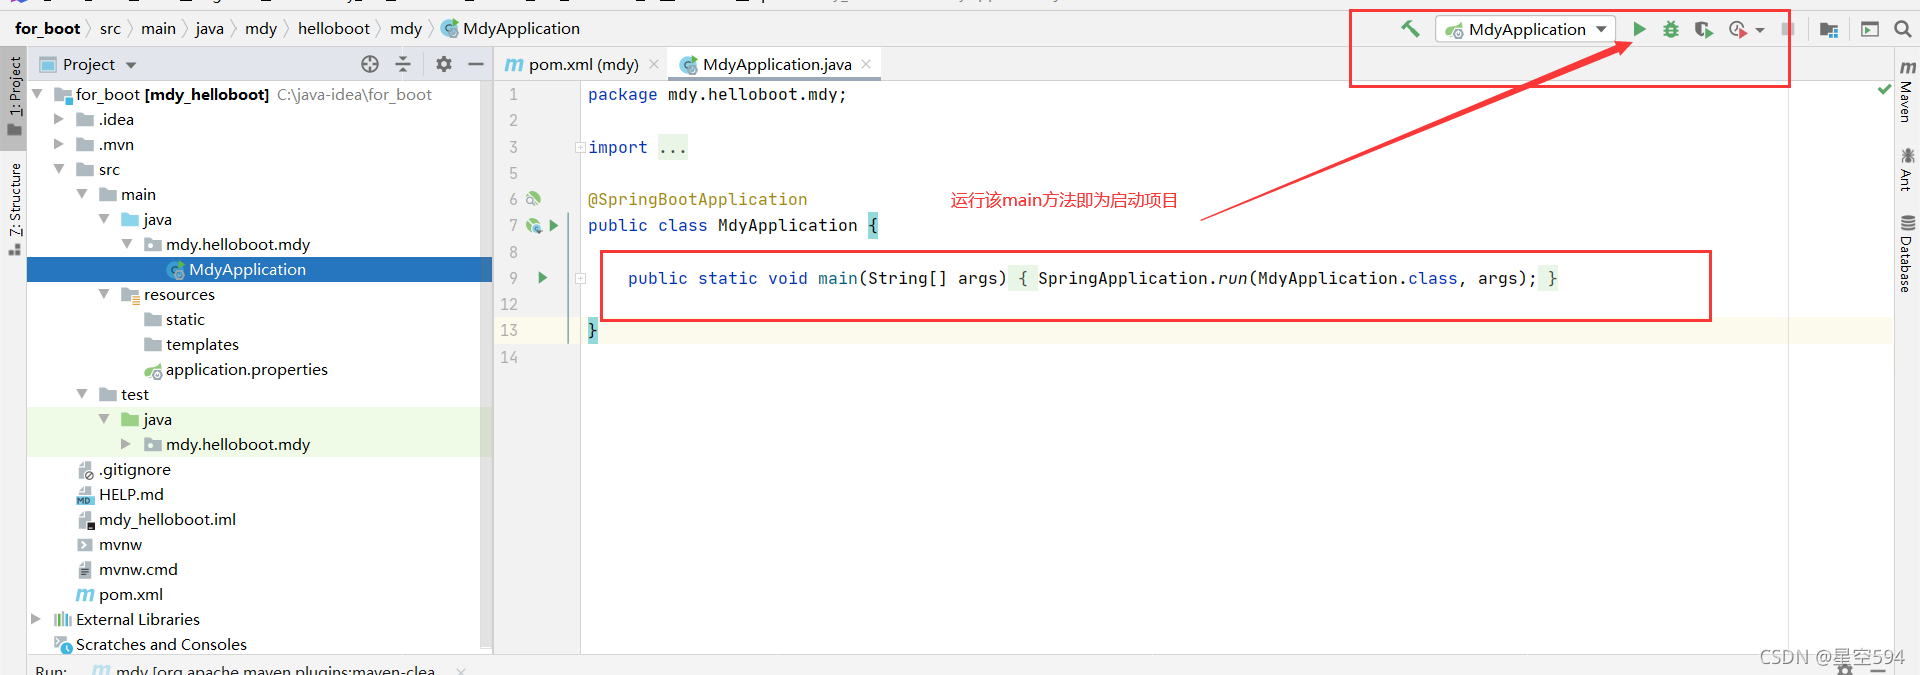The height and width of the screenshot is (675, 1920).
Task: Close the pom.xml (mdy) tab
Action: click(654, 64)
